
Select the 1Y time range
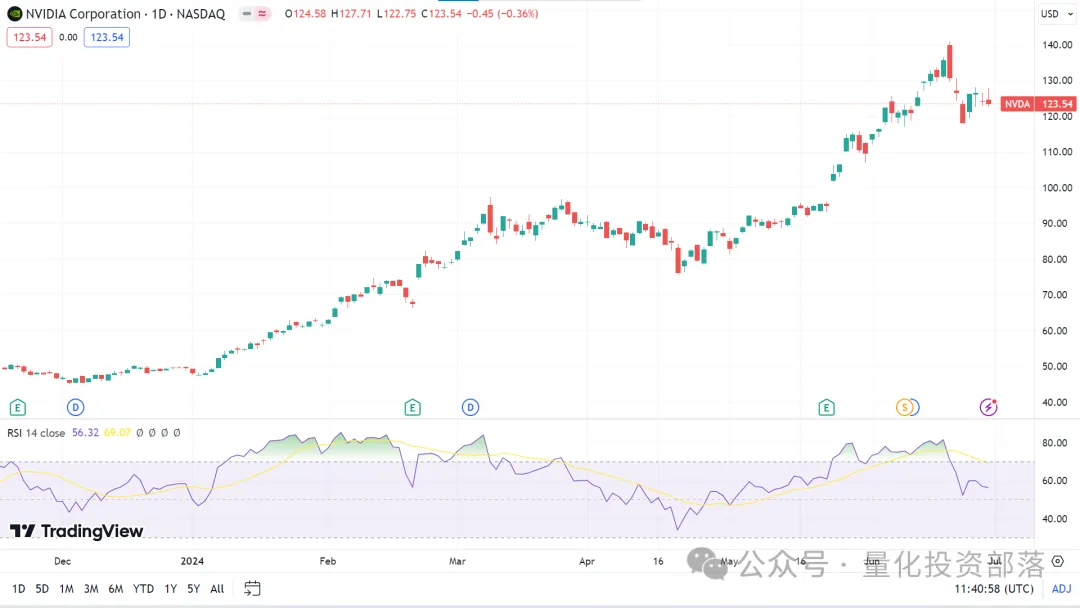coord(170,589)
